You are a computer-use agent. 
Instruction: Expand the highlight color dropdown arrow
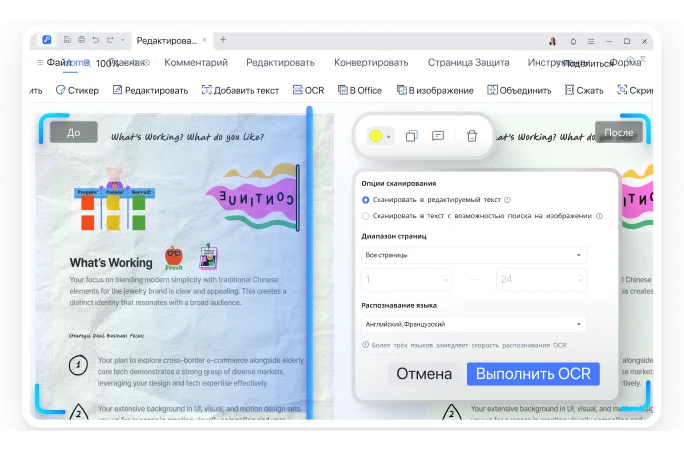(x=389, y=137)
